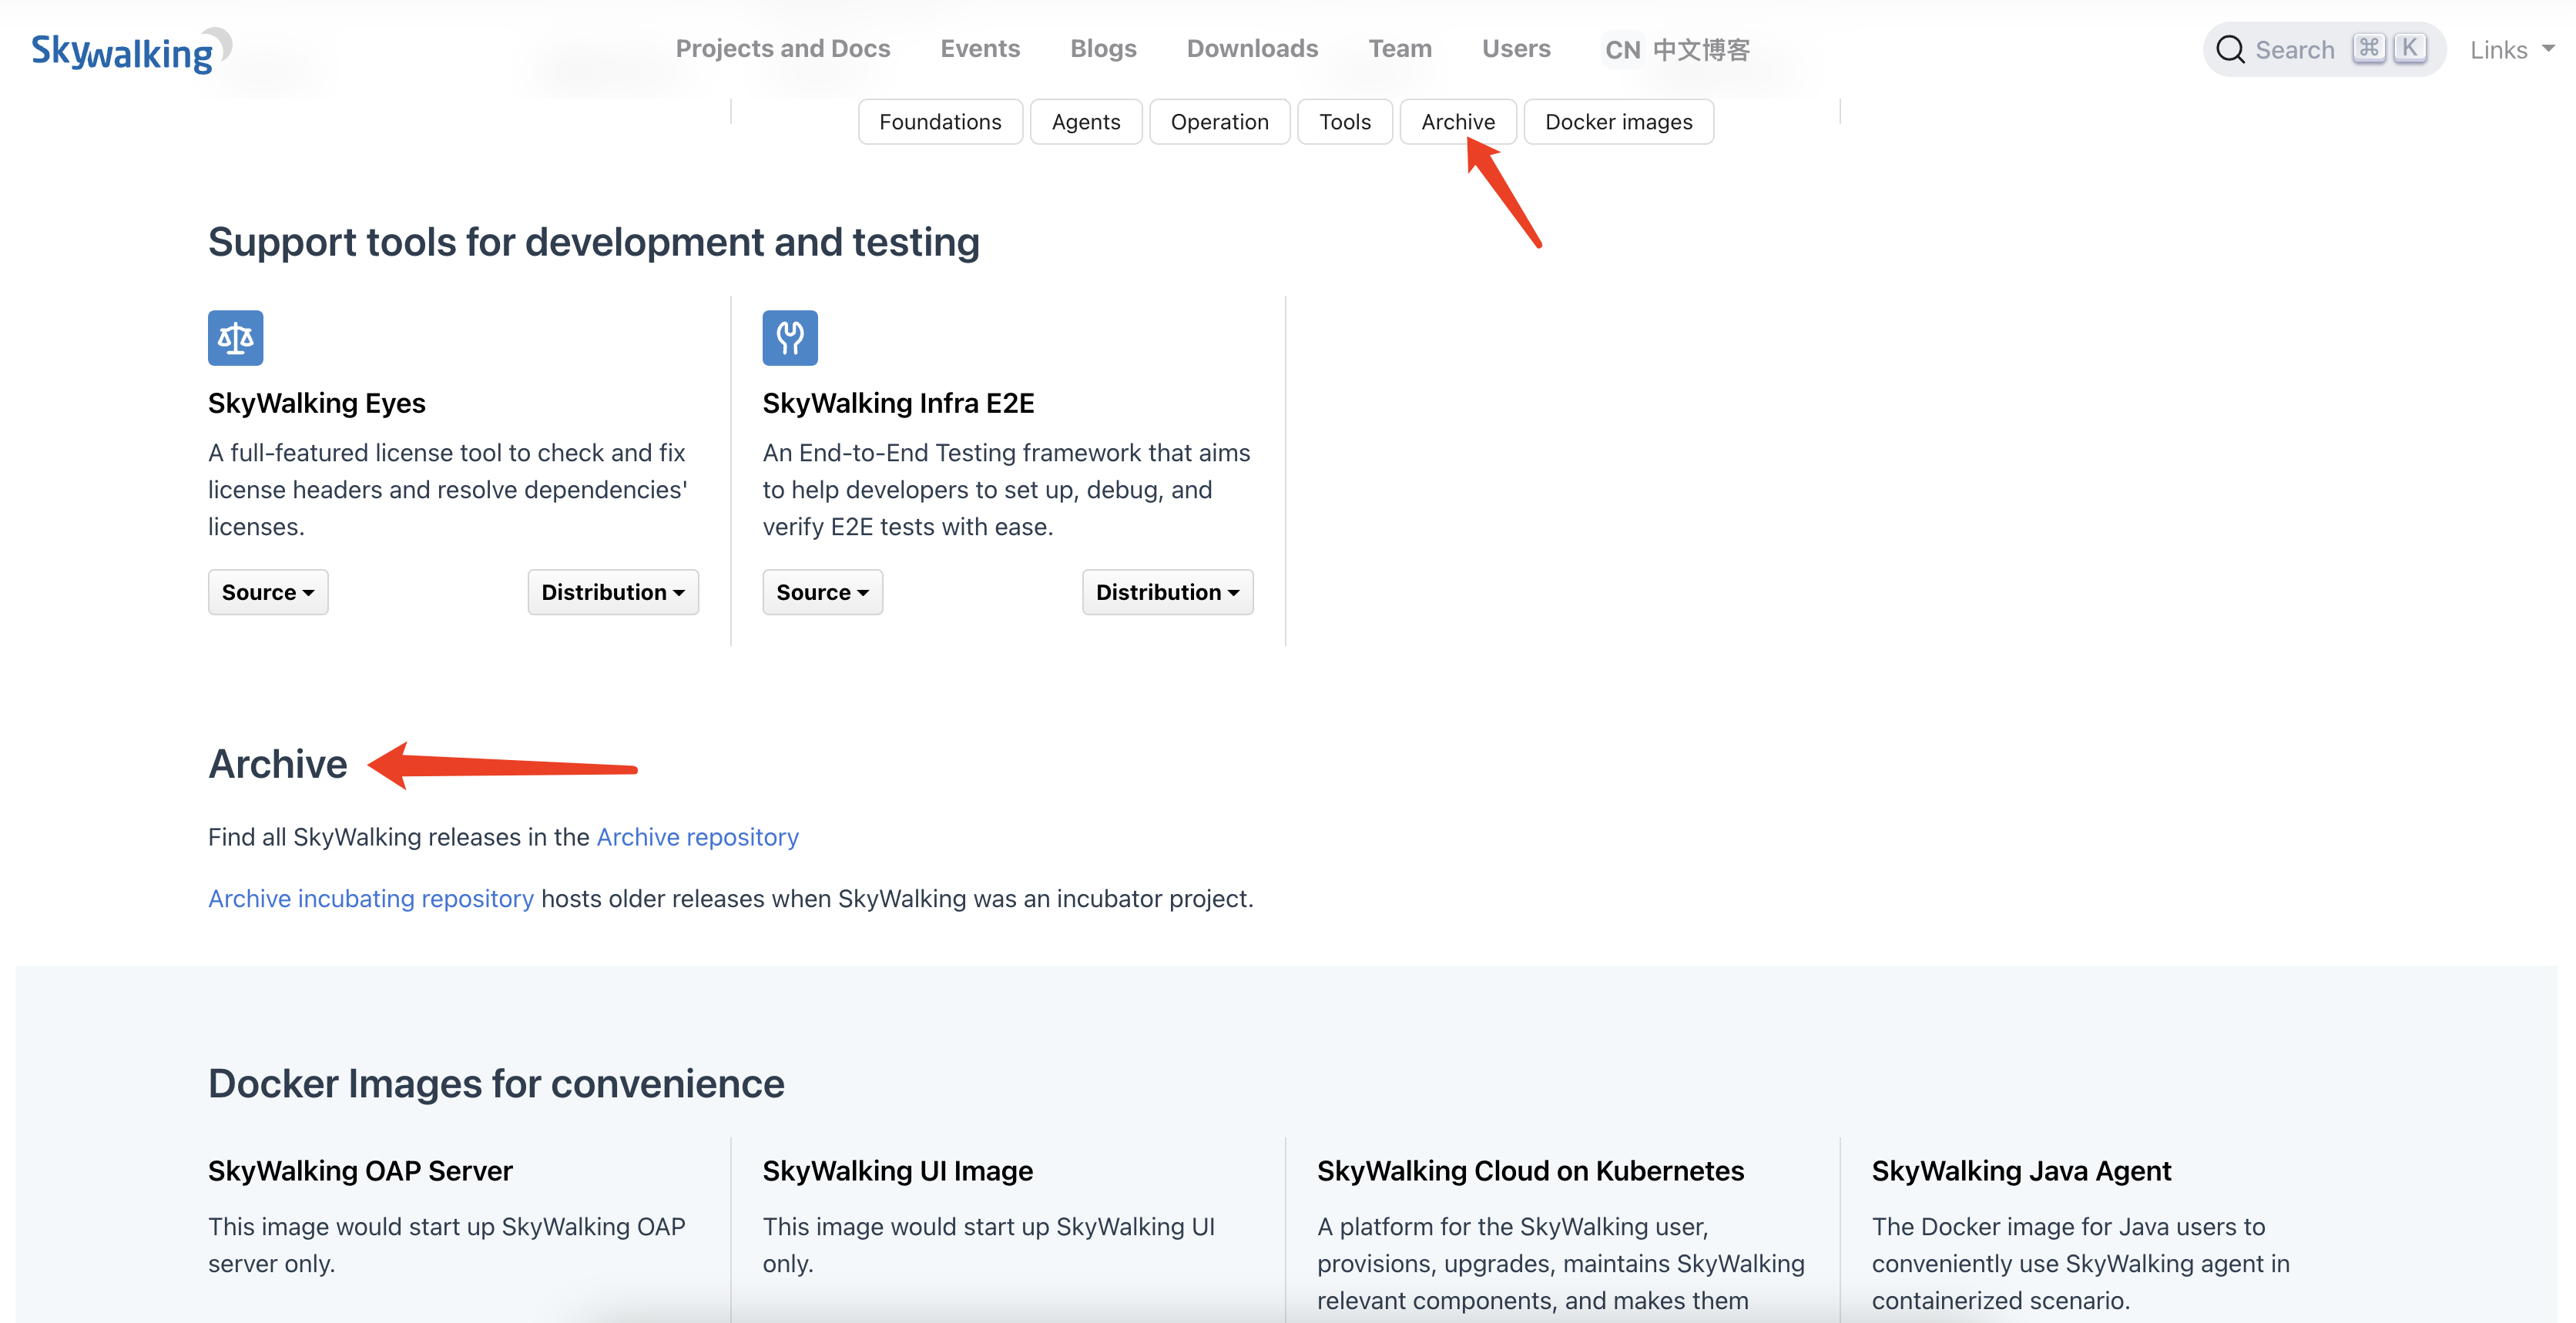Click the SkyWalking Infra E2E wrench icon
Screen dimensions: 2576x1323
coord(790,338)
